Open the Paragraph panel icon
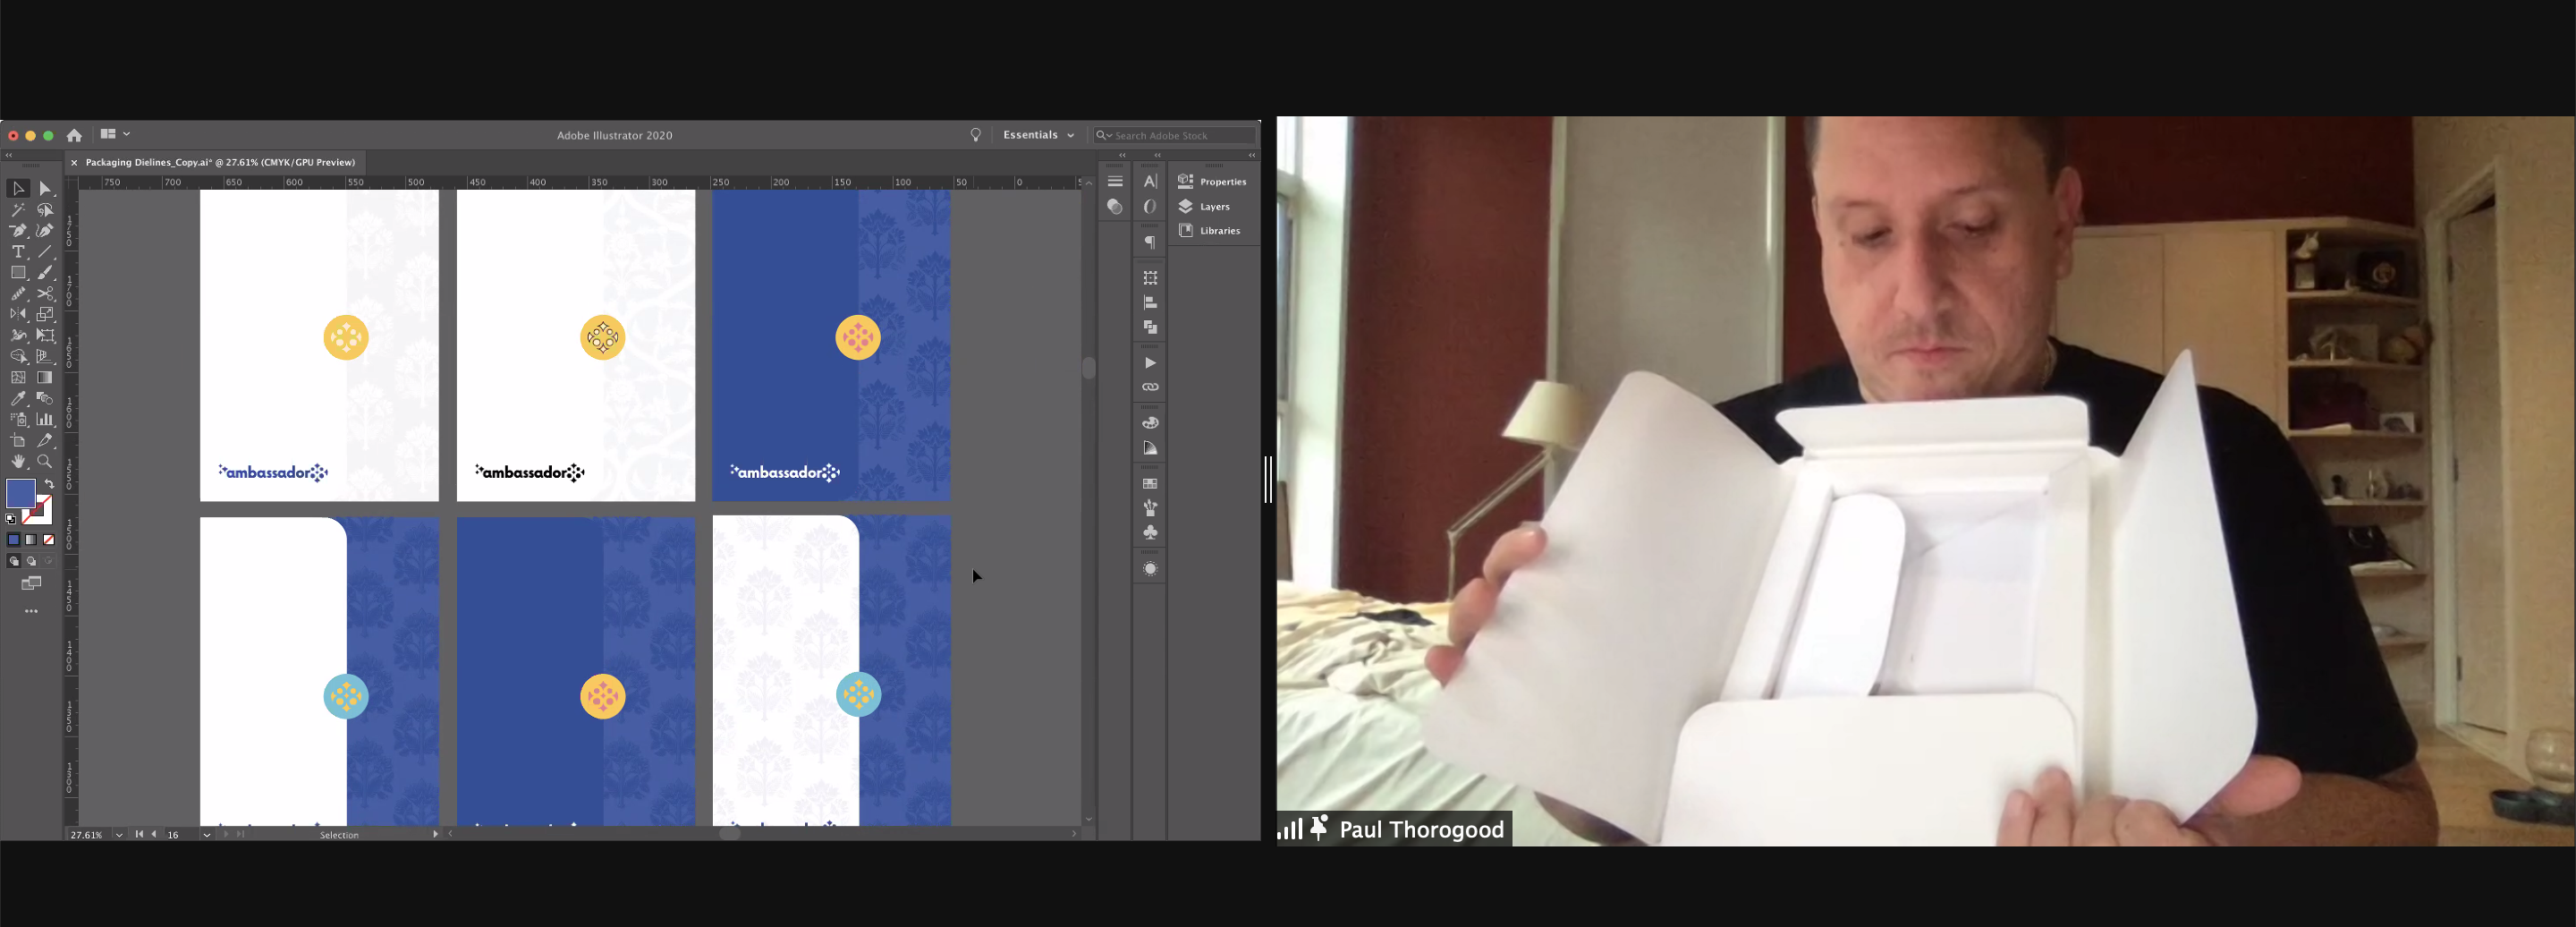This screenshot has width=2576, height=927. pos(1150,242)
